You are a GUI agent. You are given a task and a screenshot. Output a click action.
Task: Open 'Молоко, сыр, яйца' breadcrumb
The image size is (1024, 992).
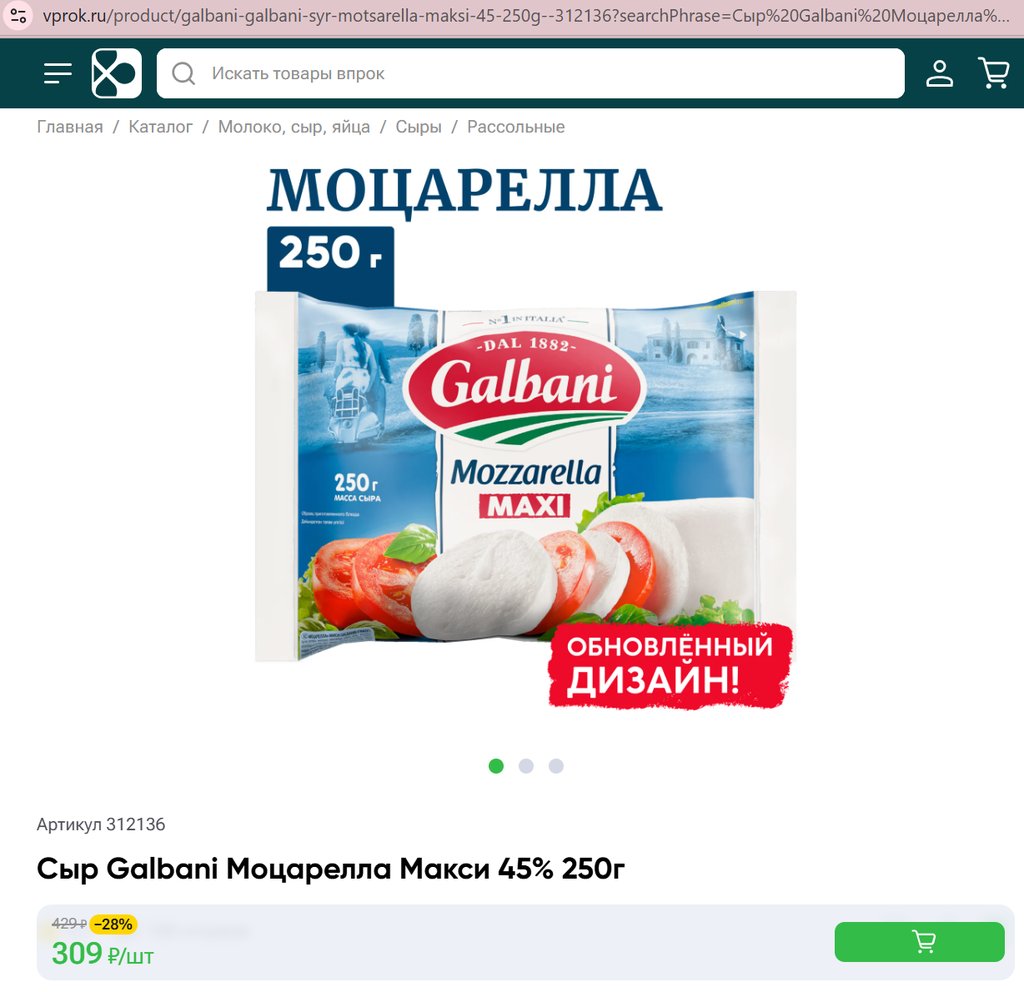click(294, 127)
